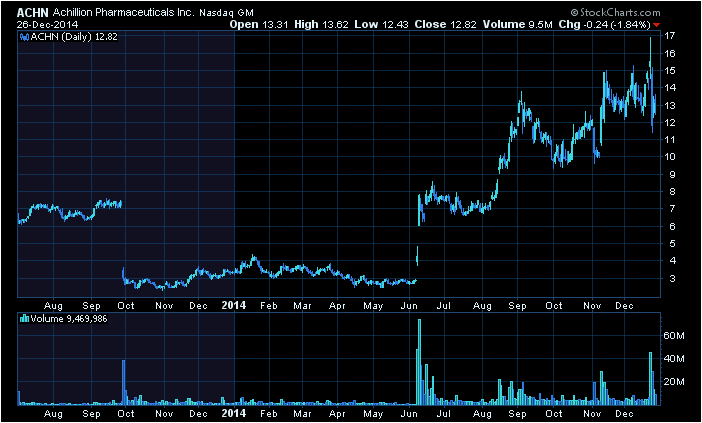
Task: Click the 60M volume axis label
Action: click(x=674, y=336)
